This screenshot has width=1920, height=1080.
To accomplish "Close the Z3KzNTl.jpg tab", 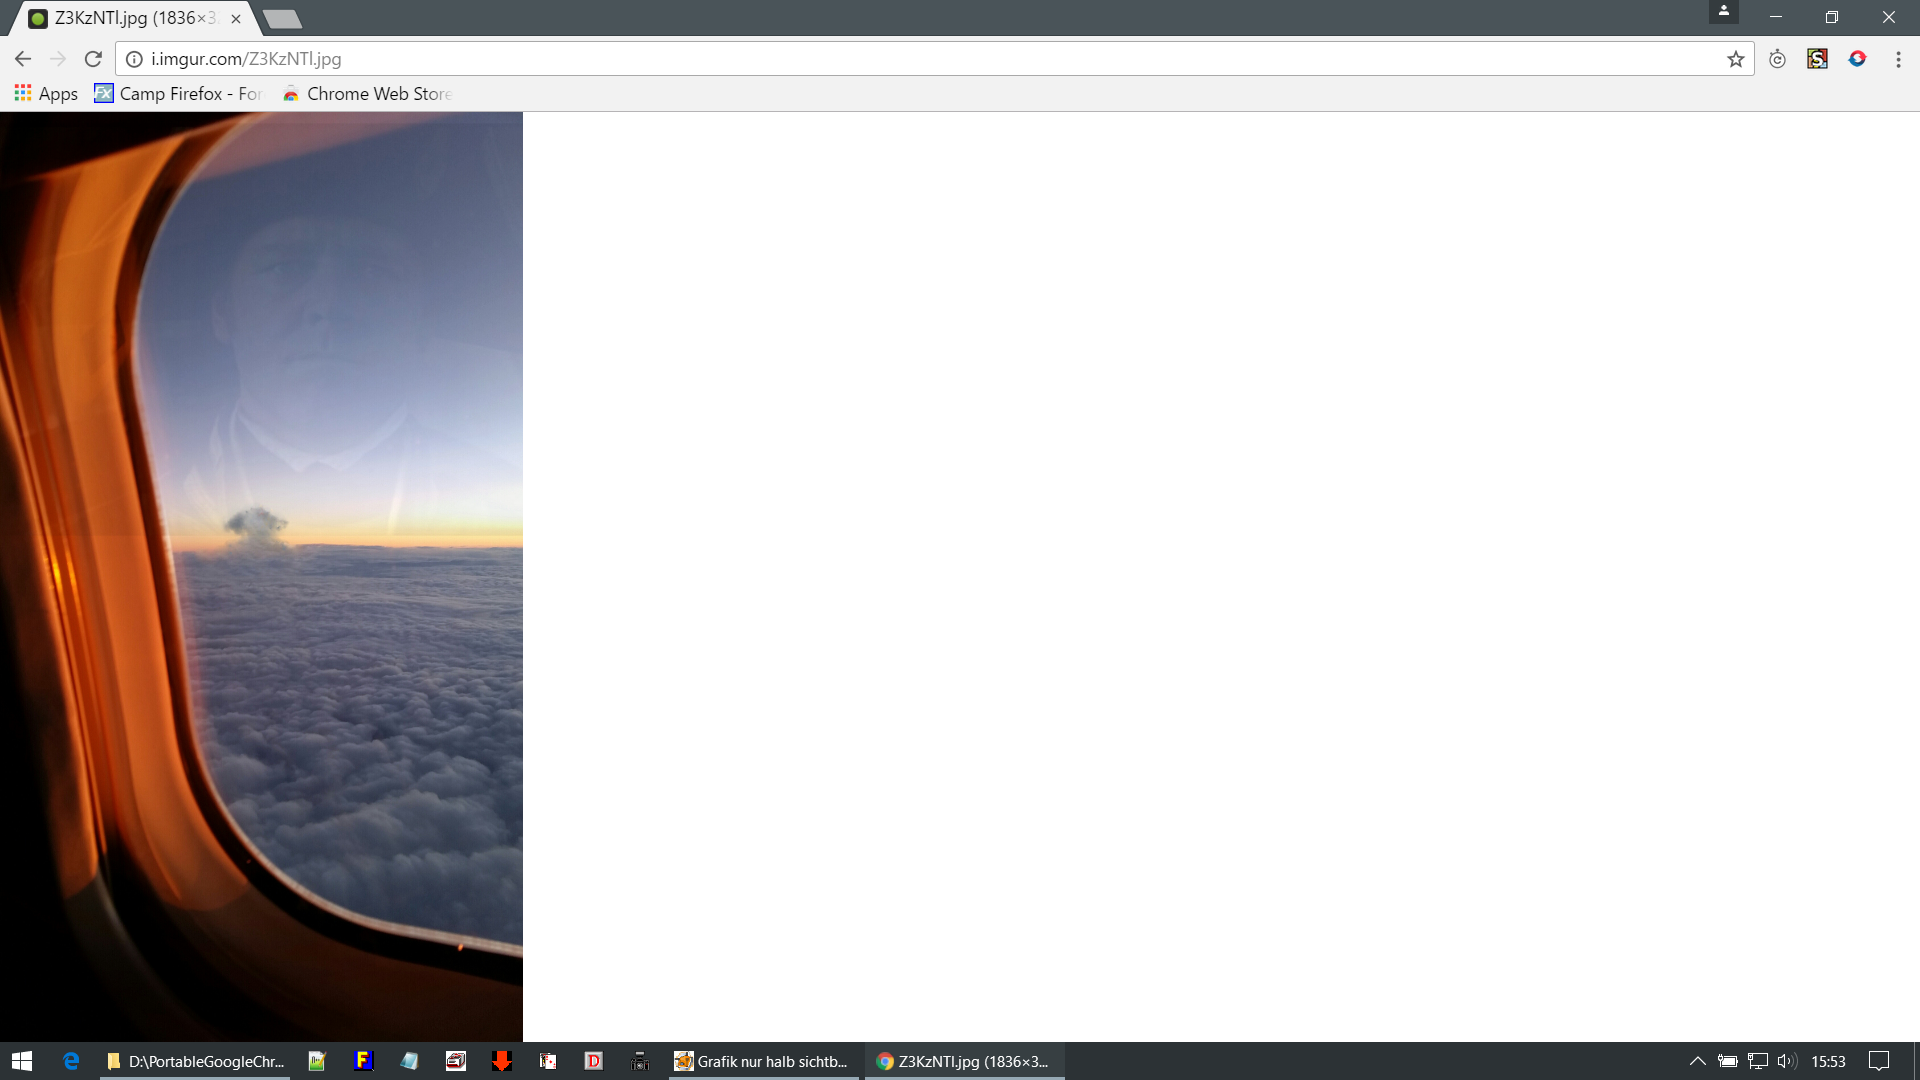I will (x=236, y=18).
